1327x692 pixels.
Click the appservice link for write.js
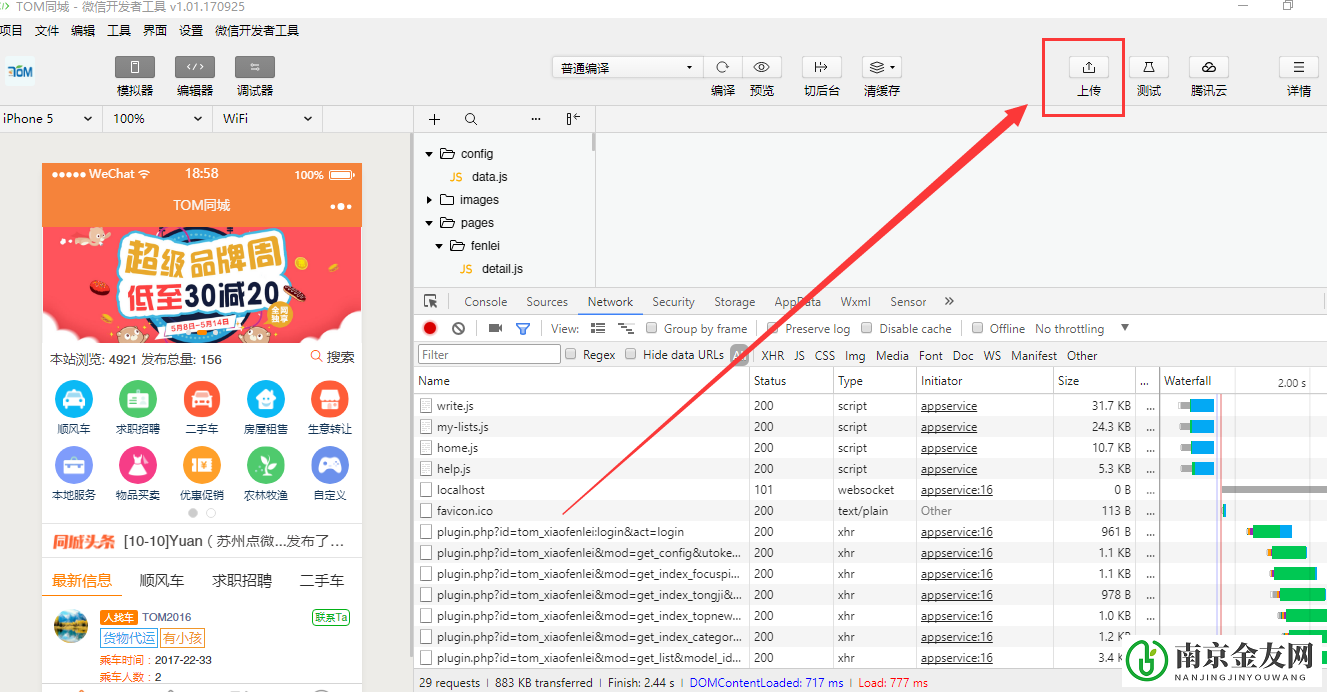coord(948,406)
